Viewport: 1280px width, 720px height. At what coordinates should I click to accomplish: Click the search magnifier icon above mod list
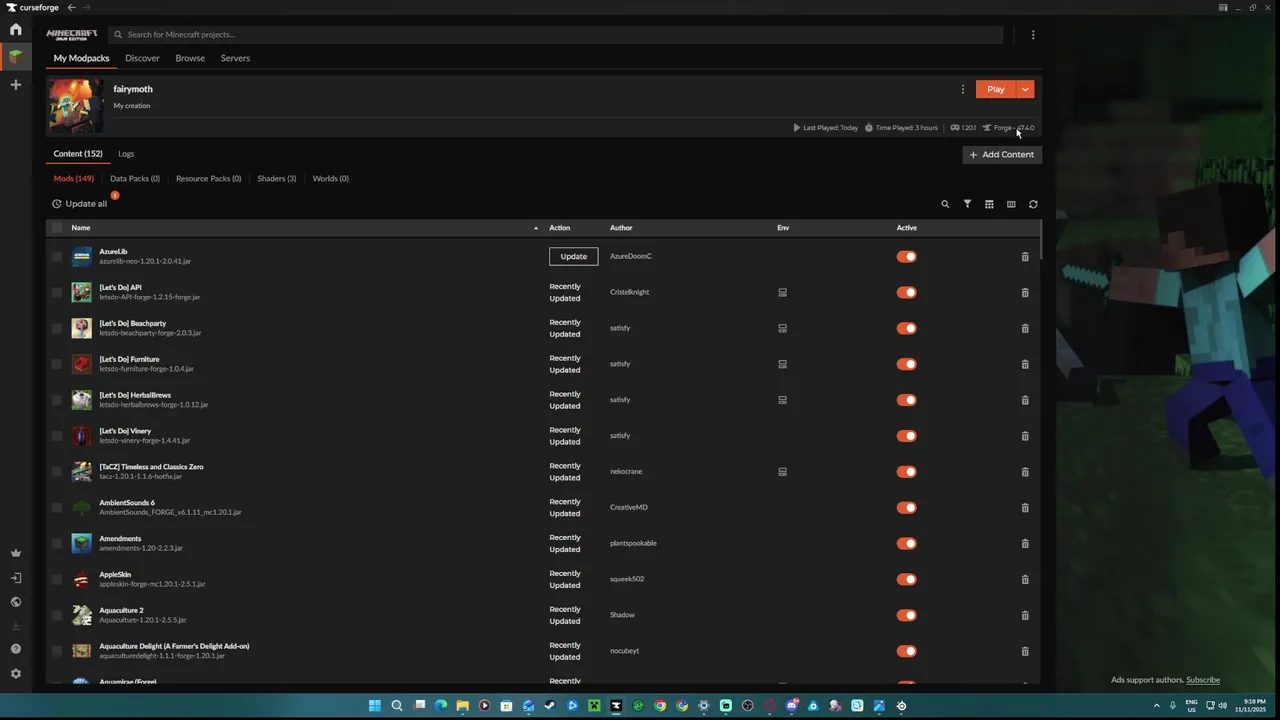point(945,204)
